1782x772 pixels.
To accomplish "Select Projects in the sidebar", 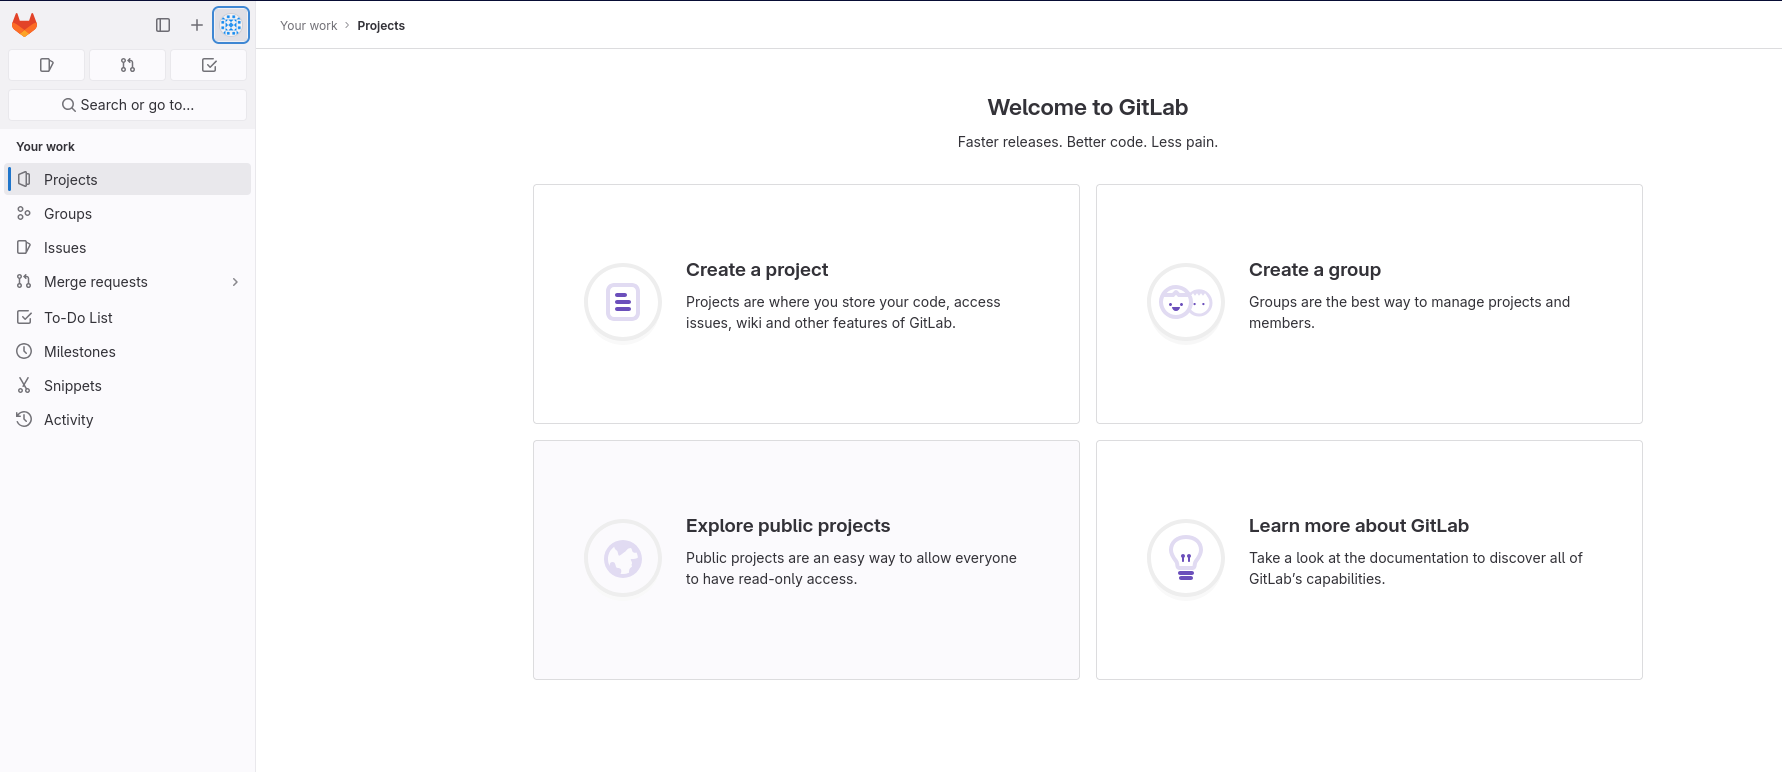I will point(128,180).
